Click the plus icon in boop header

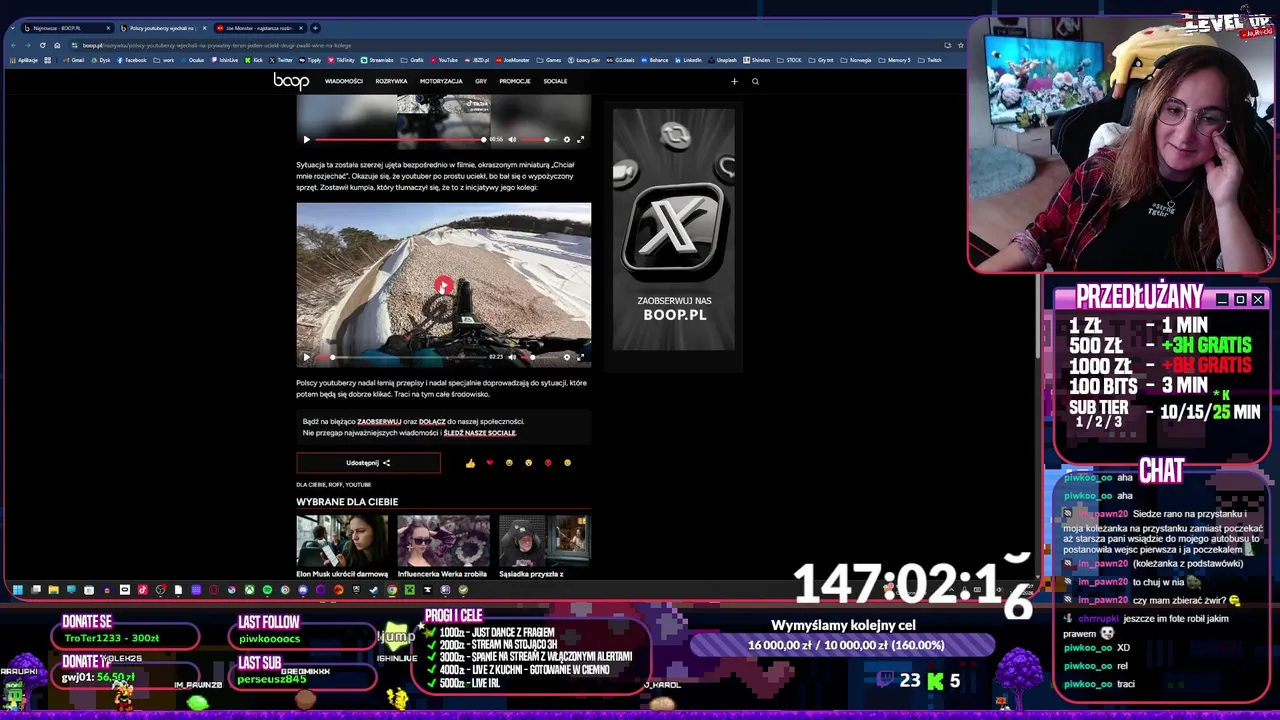pyautogui.click(x=734, y=81)
